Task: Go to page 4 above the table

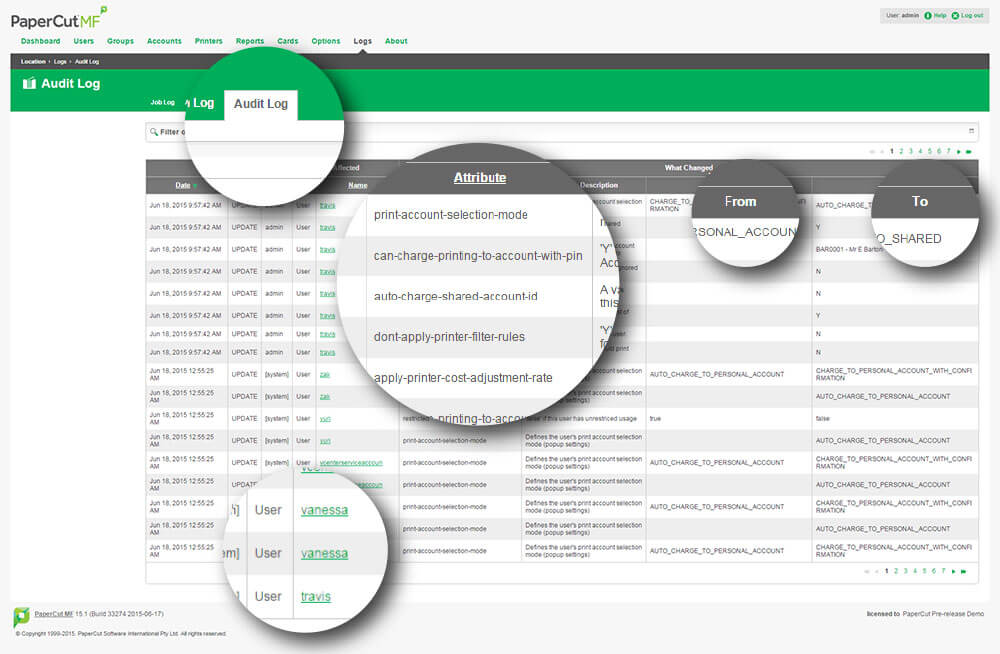Action: click(x=920, y=151)
